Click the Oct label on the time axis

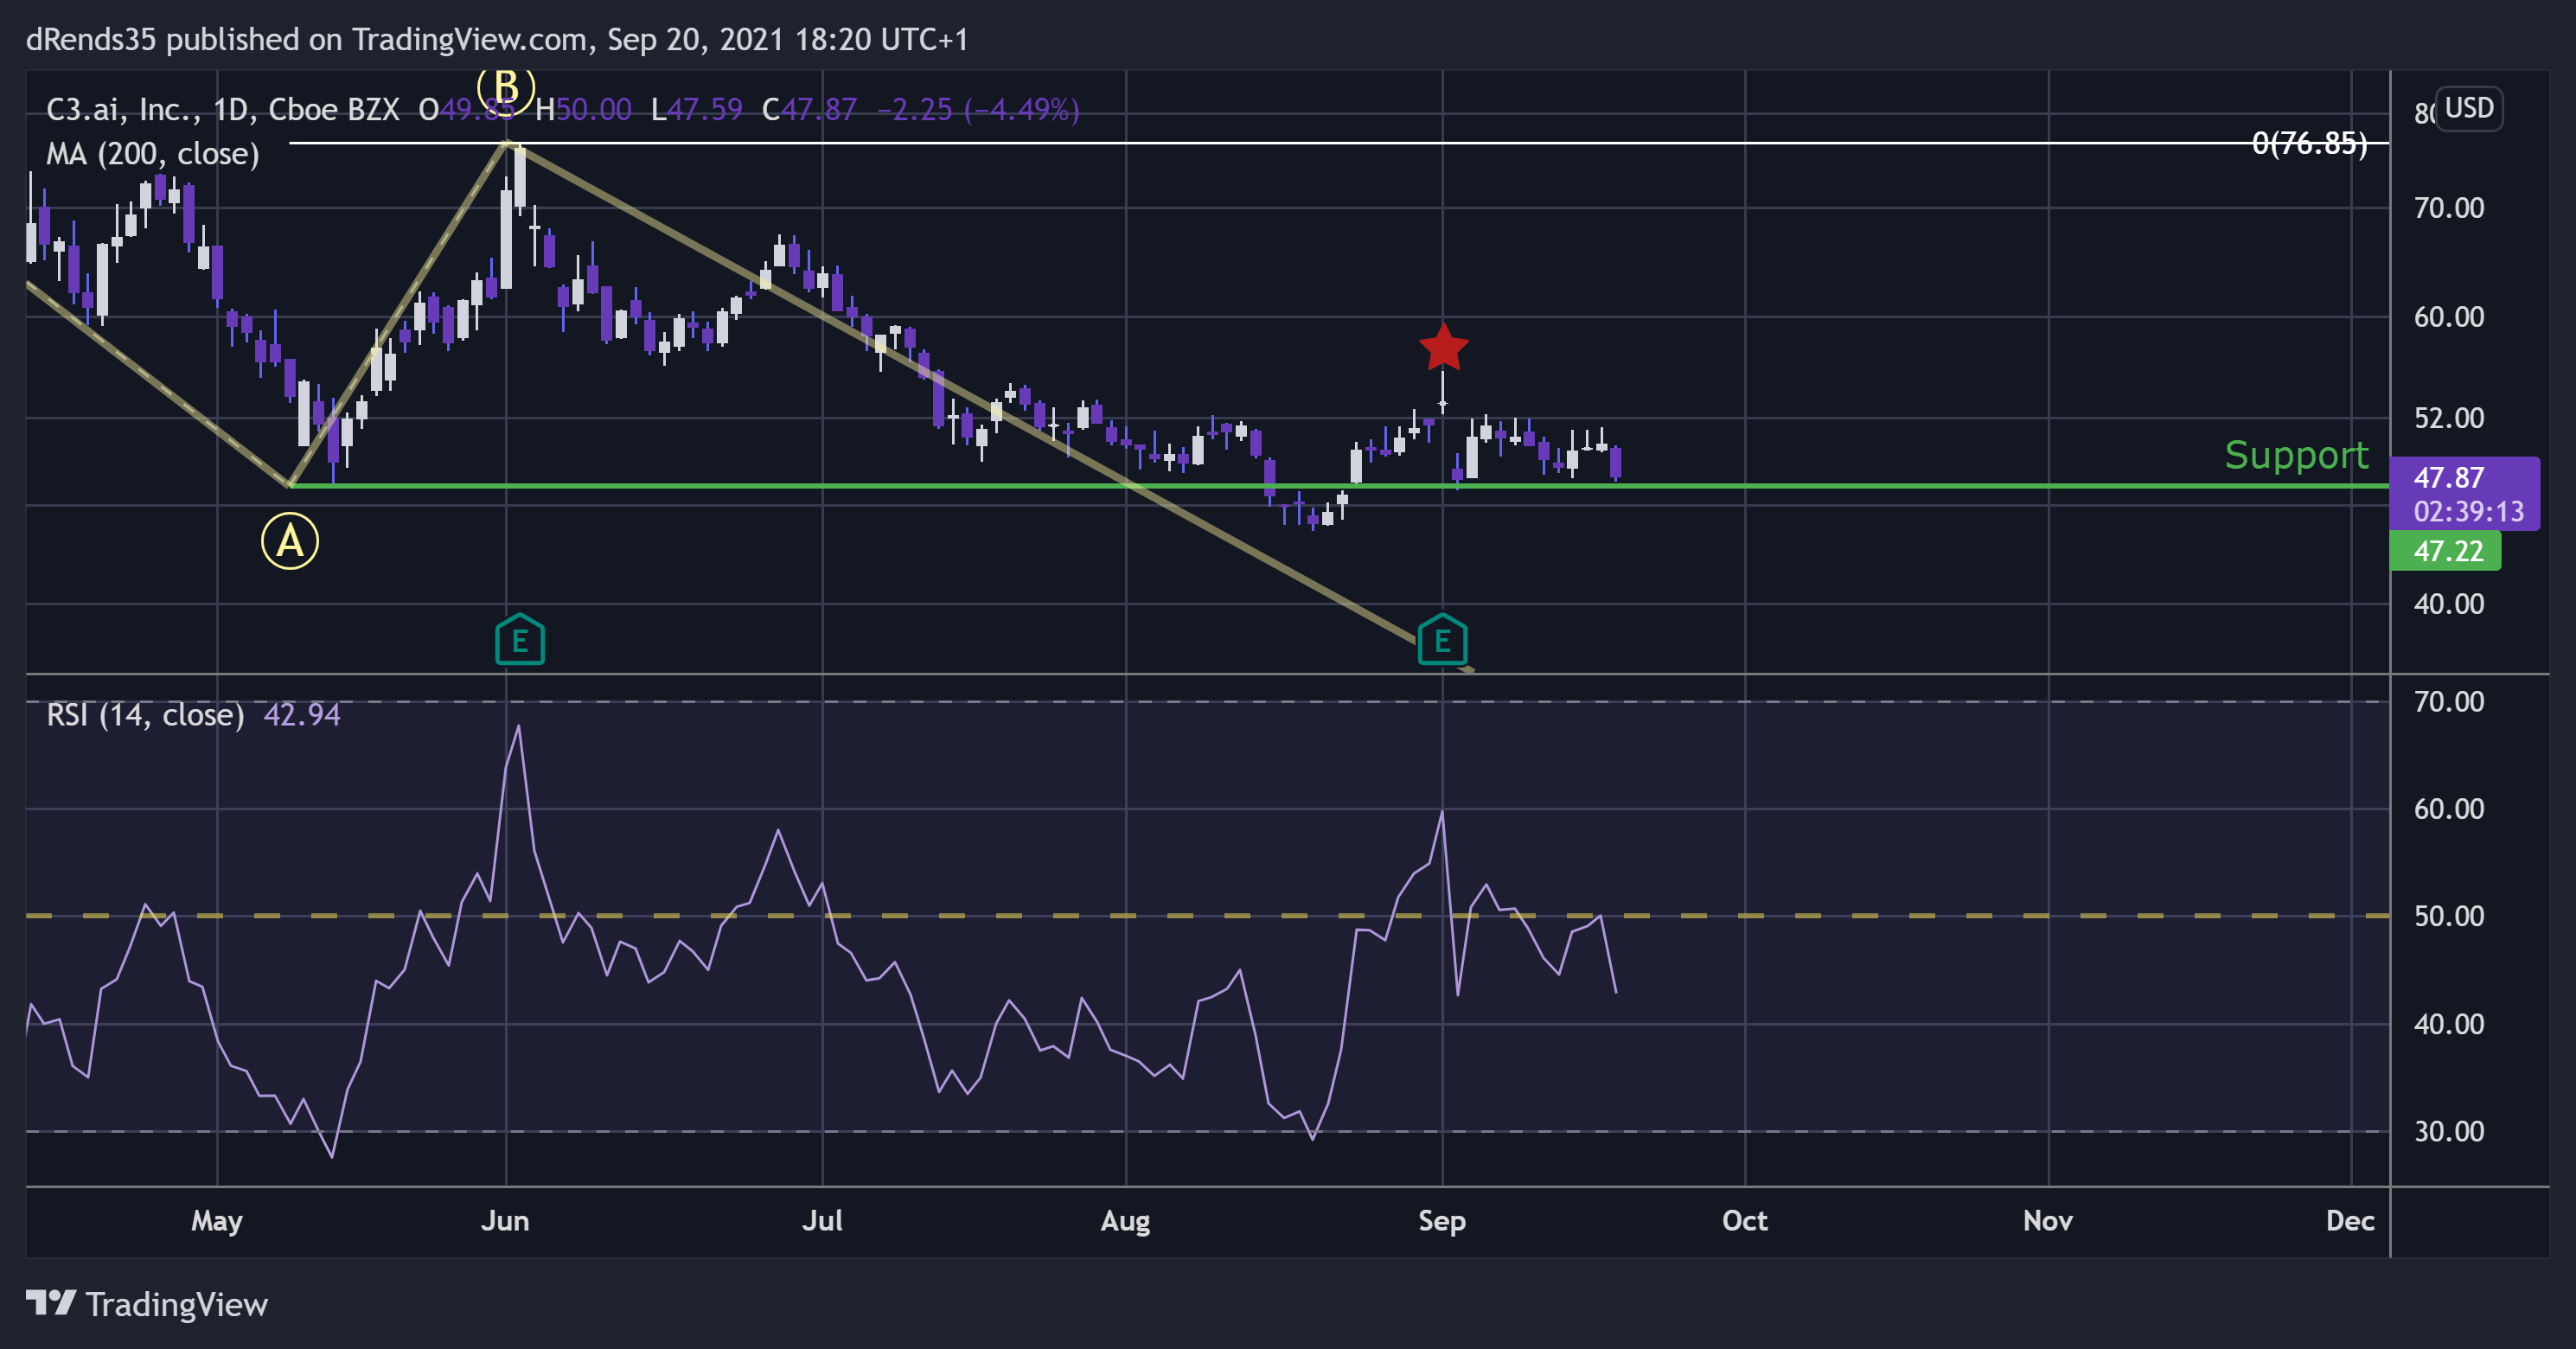point(1745,1221)
